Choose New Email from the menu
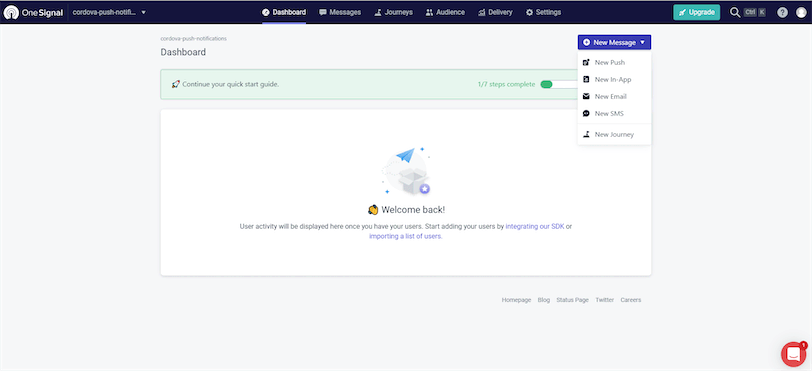The width and height of the screenshot is (812, 371). 614,96
